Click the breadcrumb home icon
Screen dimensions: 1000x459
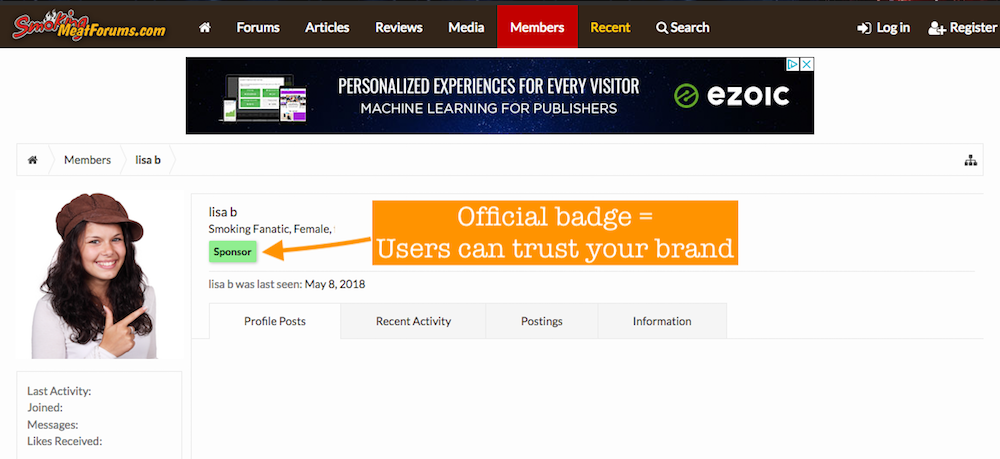pos(33,160)
